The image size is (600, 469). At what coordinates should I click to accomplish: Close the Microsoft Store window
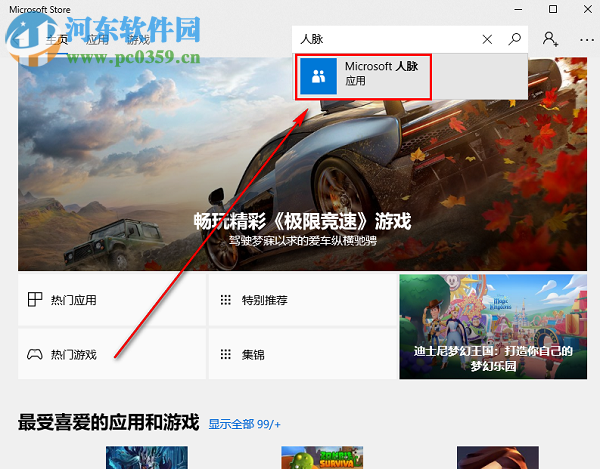(588, 9)
